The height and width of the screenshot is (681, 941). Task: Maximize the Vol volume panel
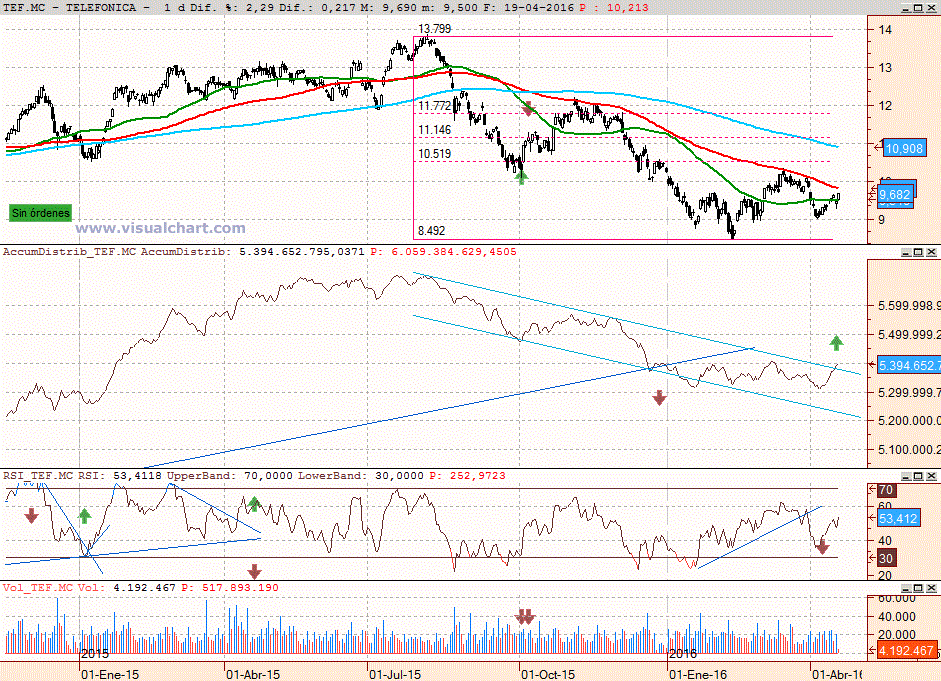click(x=918, y=588)
